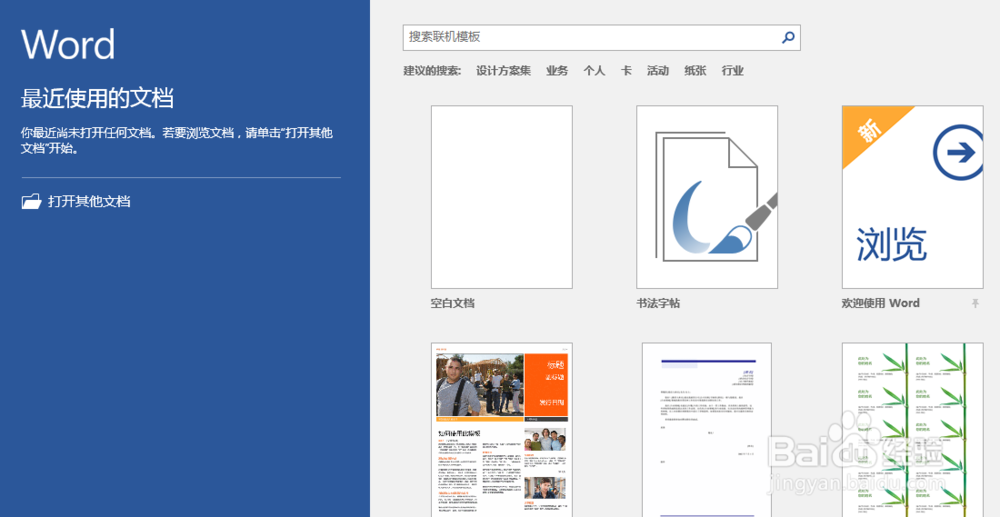
Task: Focus the 搜索联机模板 search box
Action: [x=601, y=38]
